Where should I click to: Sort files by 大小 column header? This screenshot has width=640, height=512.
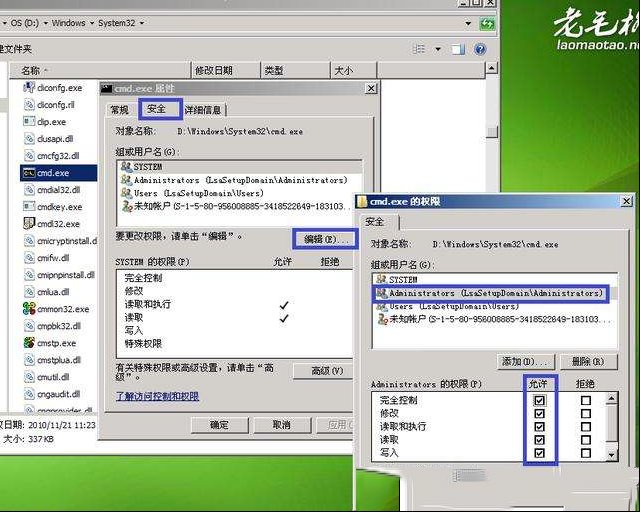tap(353, 71)
